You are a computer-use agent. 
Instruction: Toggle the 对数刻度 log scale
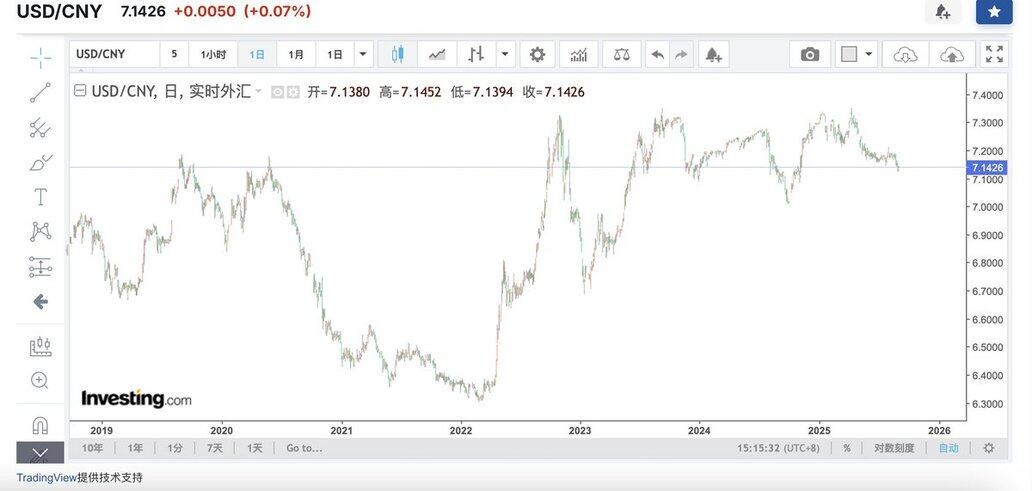click(x=893, y=448)
